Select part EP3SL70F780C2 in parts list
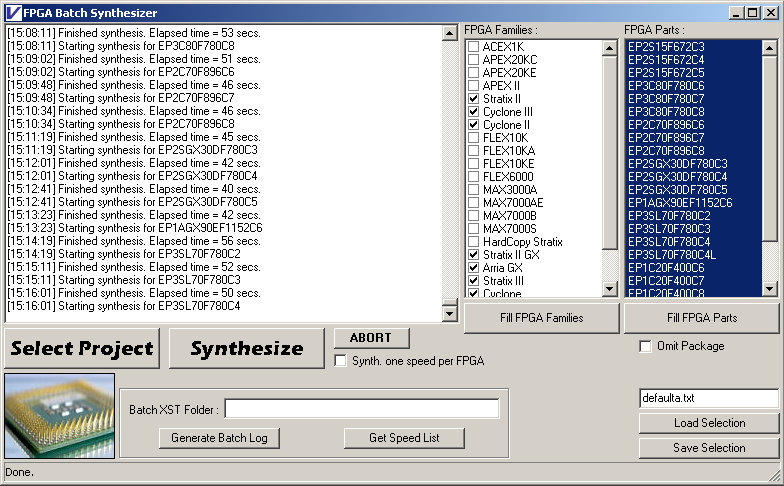 pos(694,216)
